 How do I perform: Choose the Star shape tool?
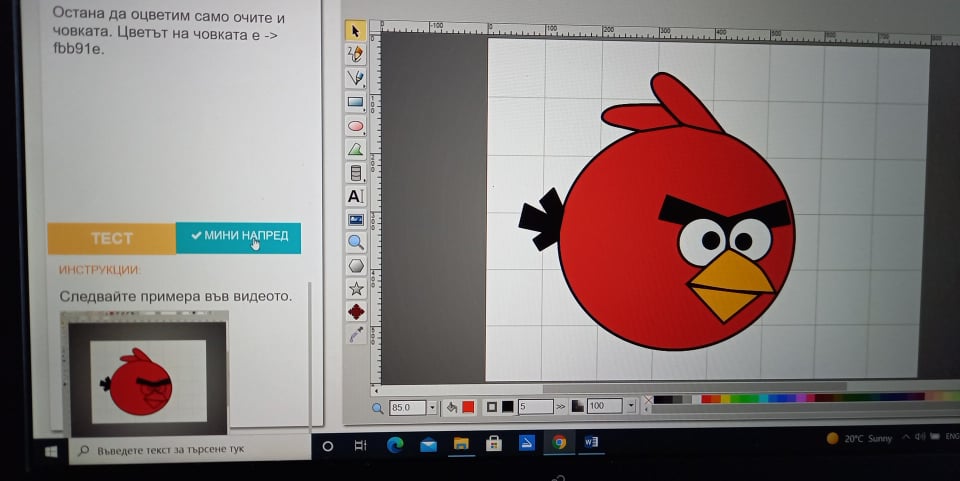[x=356, y=289]
